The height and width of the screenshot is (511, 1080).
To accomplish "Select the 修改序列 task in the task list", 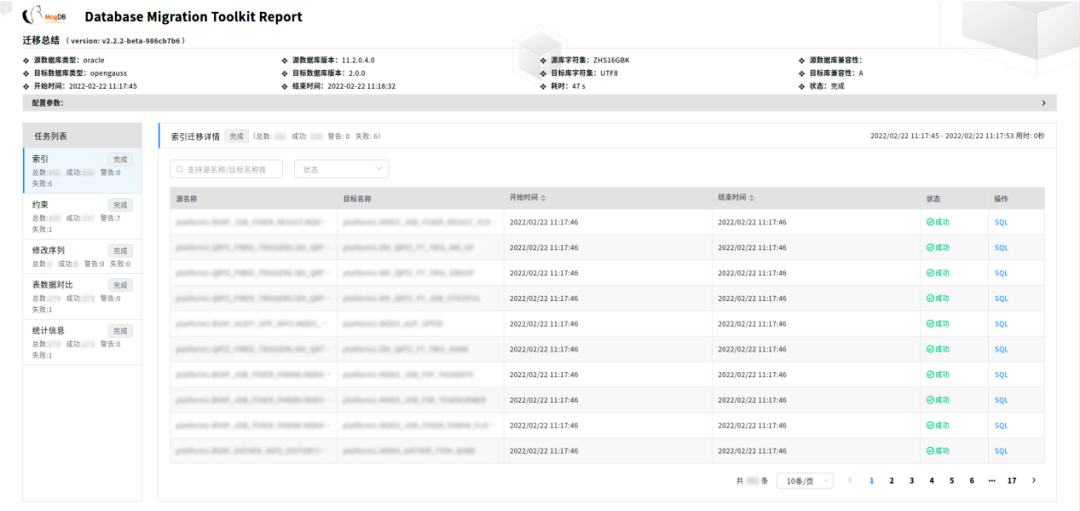I will (x=82, y=256).
